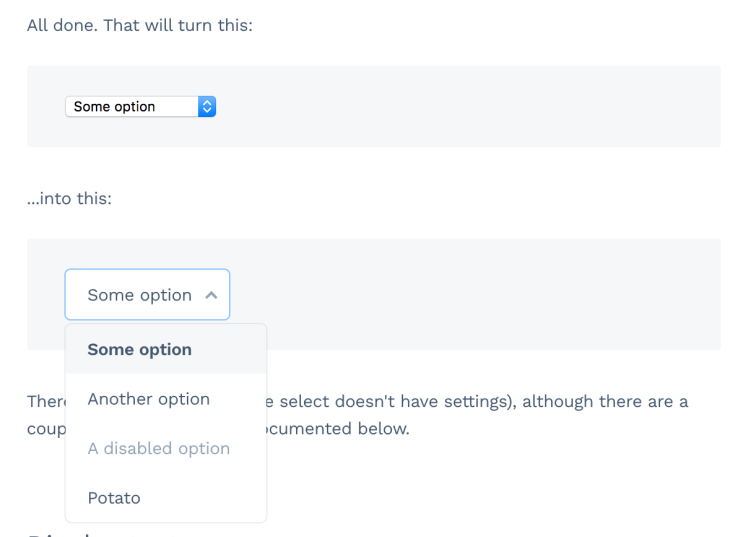Click 'A disabled option' entry
The height and width of the screenshot is (537, 743).
[x=166, y=448]
